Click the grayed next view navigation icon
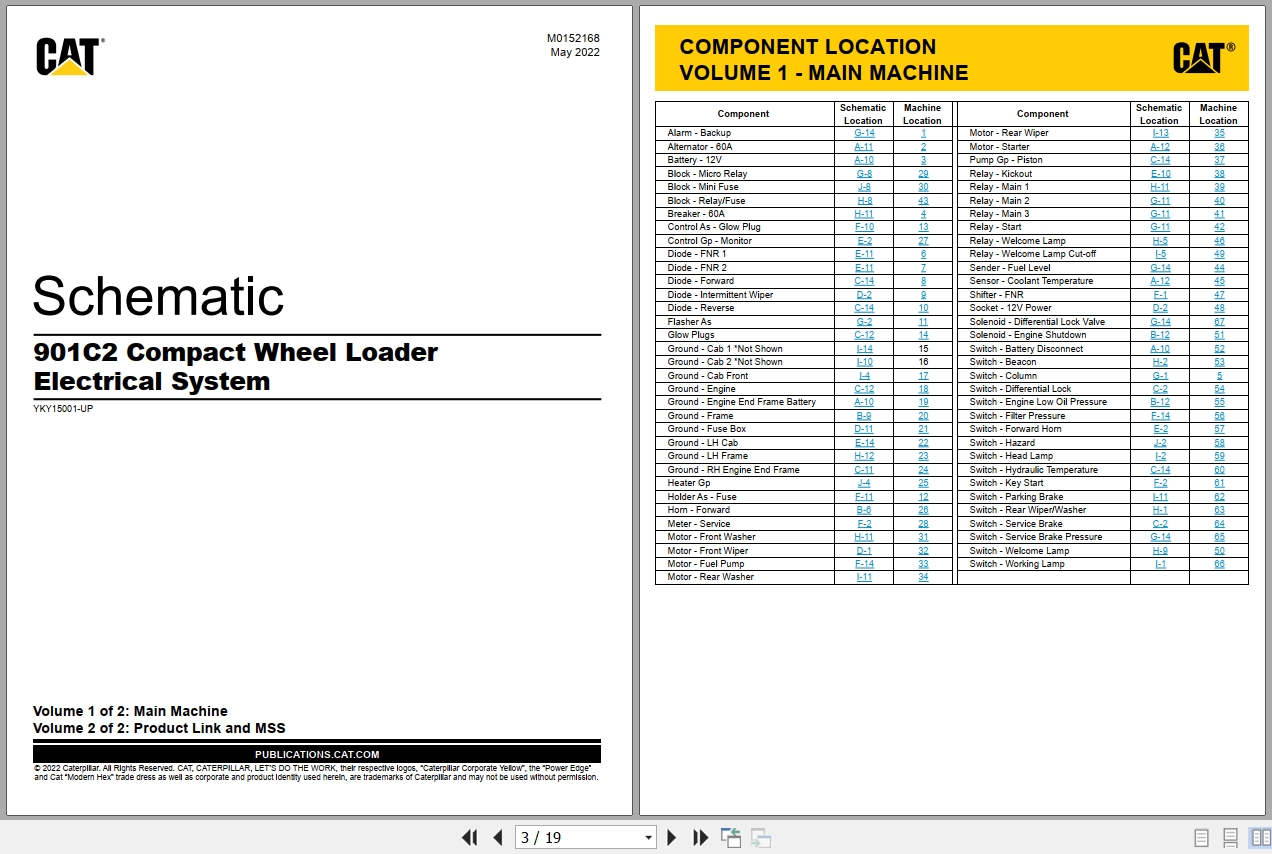The height and width of the screenshot is (854, 1272). (761, 838)
